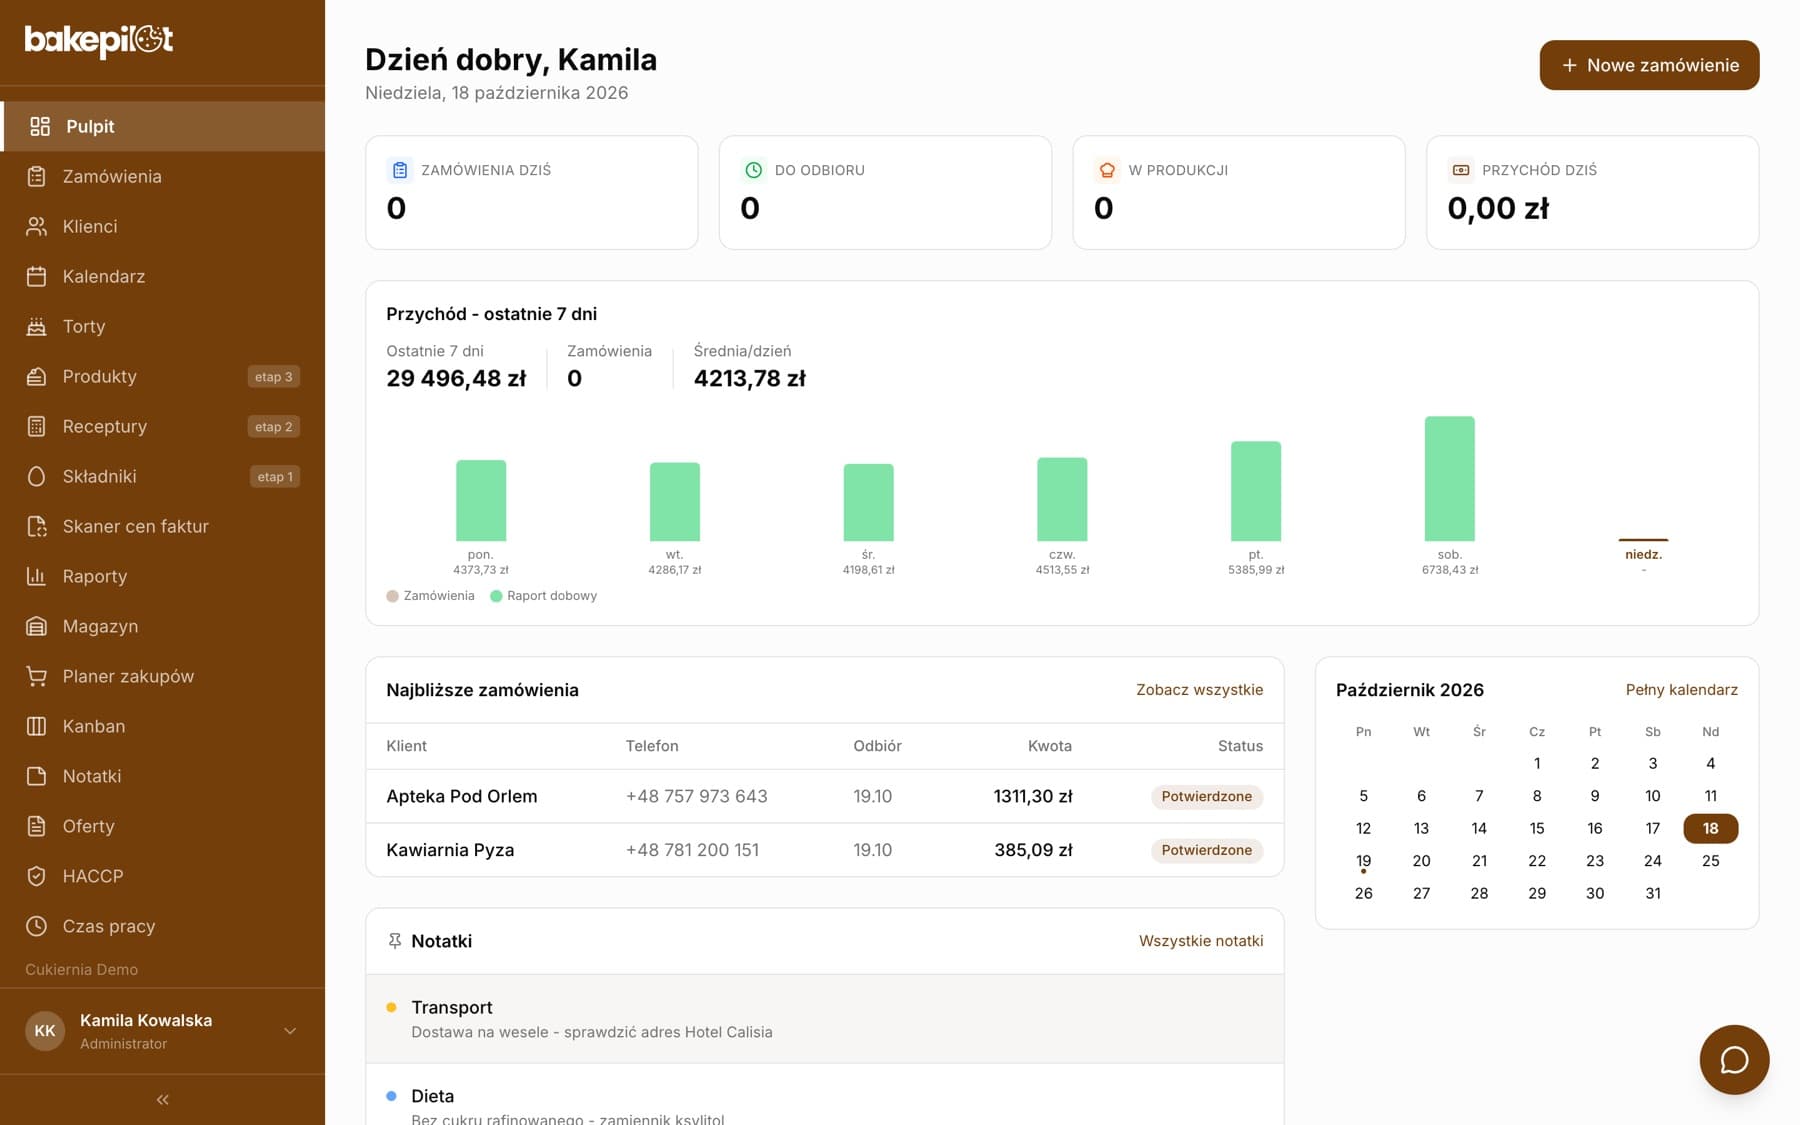1800x1125 pixels.
Task: Select highlighted day 18 in calendar
Action: (x=1710, y=828)
